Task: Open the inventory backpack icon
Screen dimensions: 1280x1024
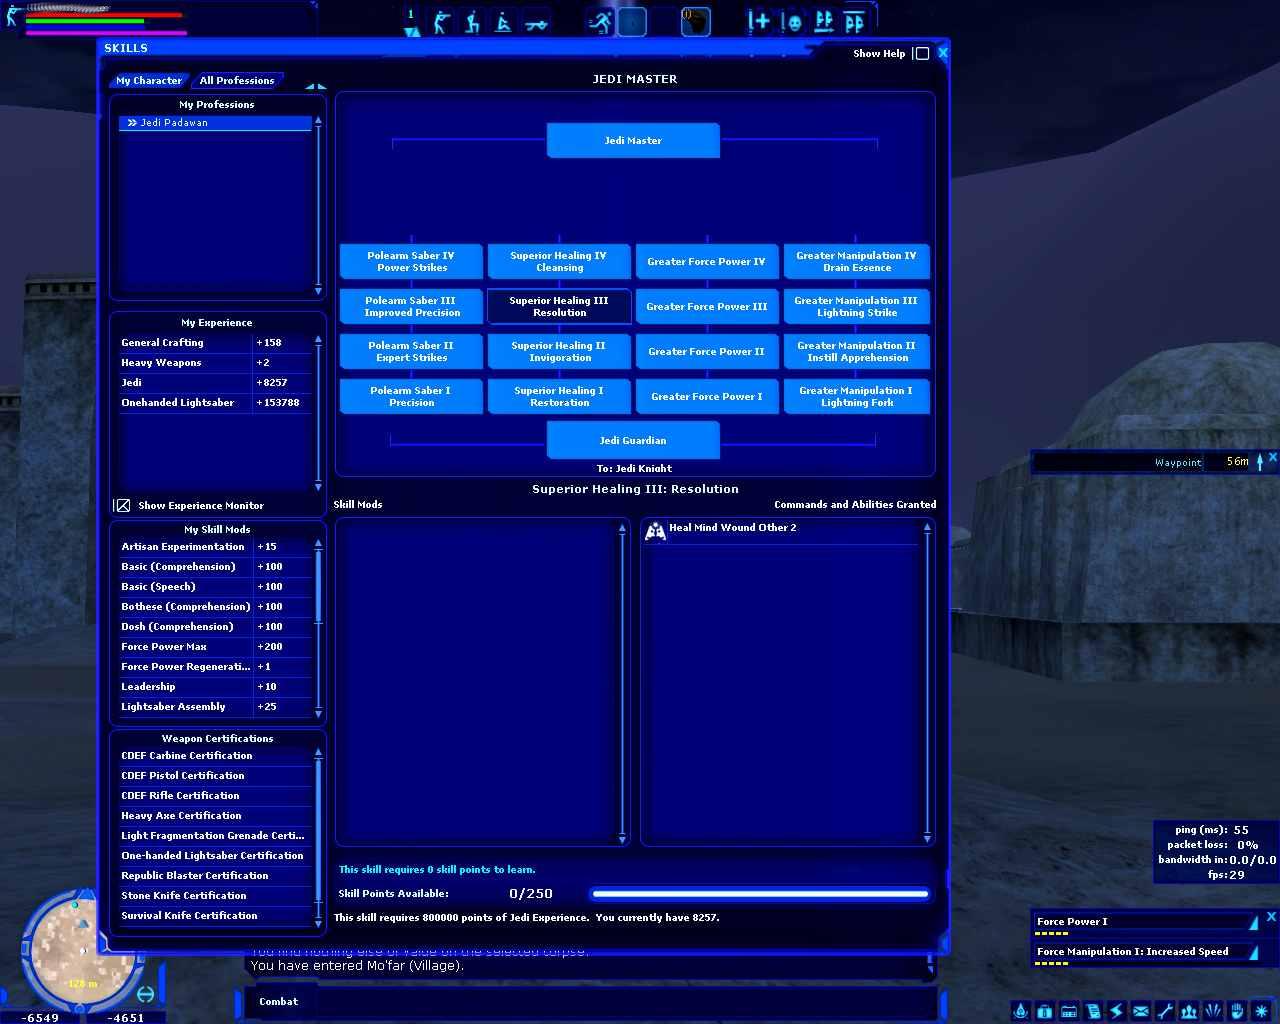Action: (x=1045, y=1011)
